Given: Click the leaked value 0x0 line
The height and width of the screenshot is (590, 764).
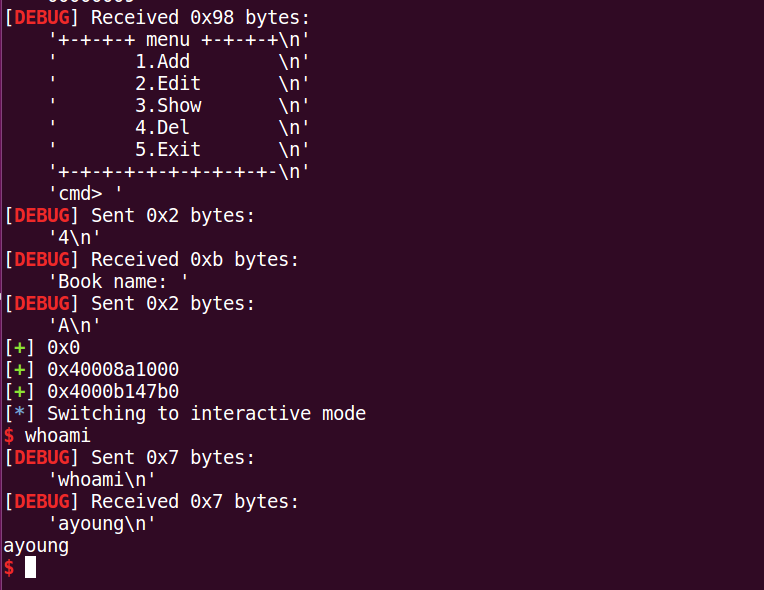Looking at the screenshot, I should 63,348.
